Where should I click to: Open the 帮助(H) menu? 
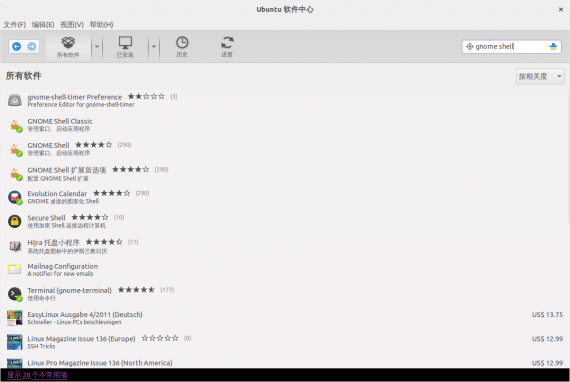pos(101,24)
